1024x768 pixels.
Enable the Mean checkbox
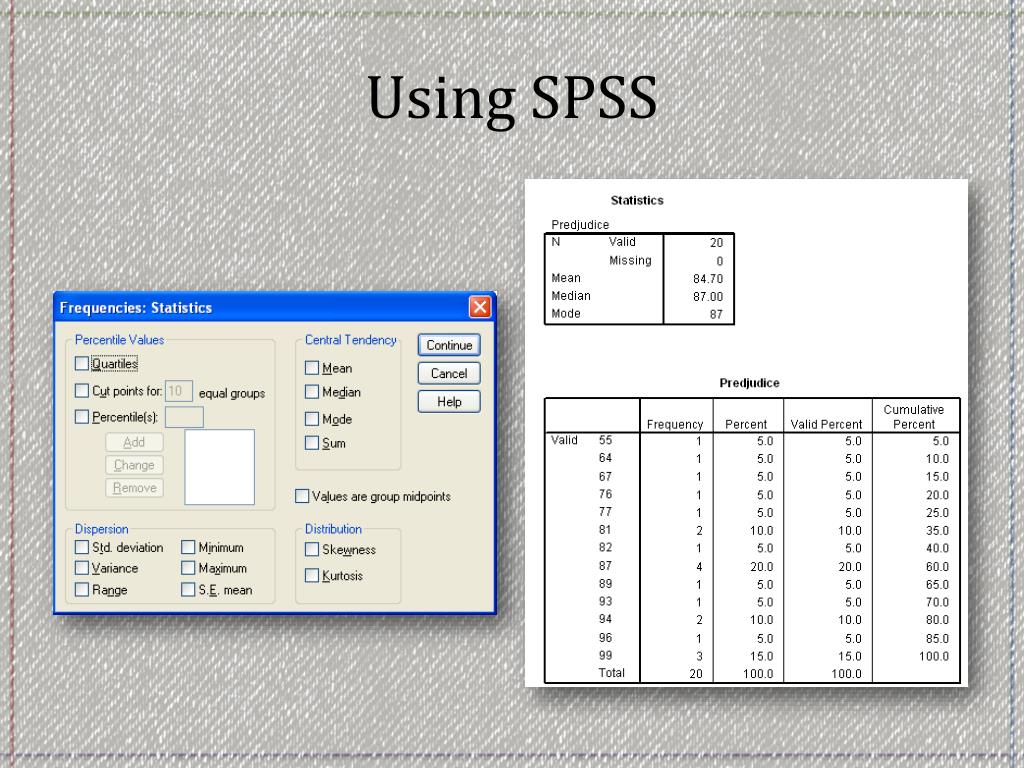[x=312, y=368]
